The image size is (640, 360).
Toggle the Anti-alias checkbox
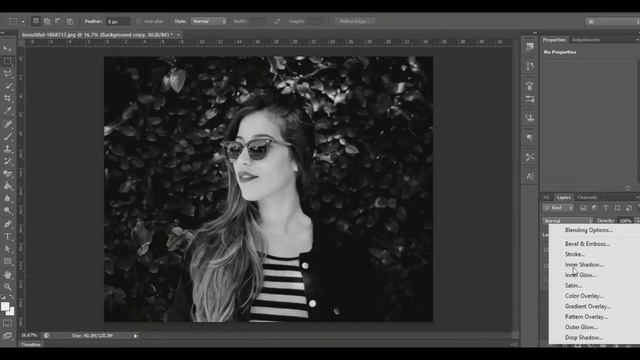[x=139, y=21]
